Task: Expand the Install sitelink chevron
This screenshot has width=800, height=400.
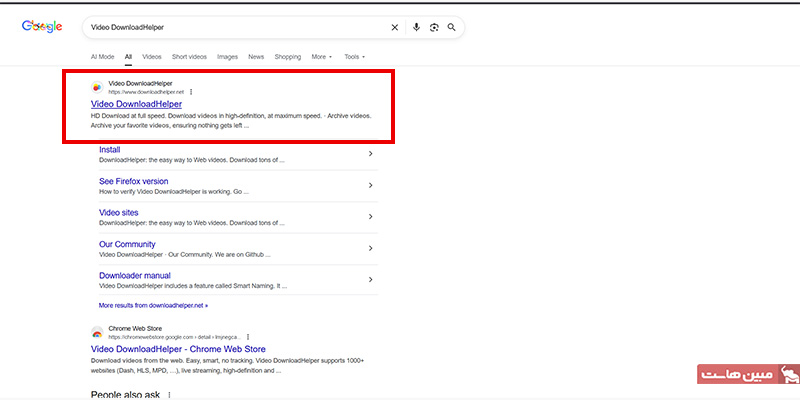Action: [x=370, y=154]
